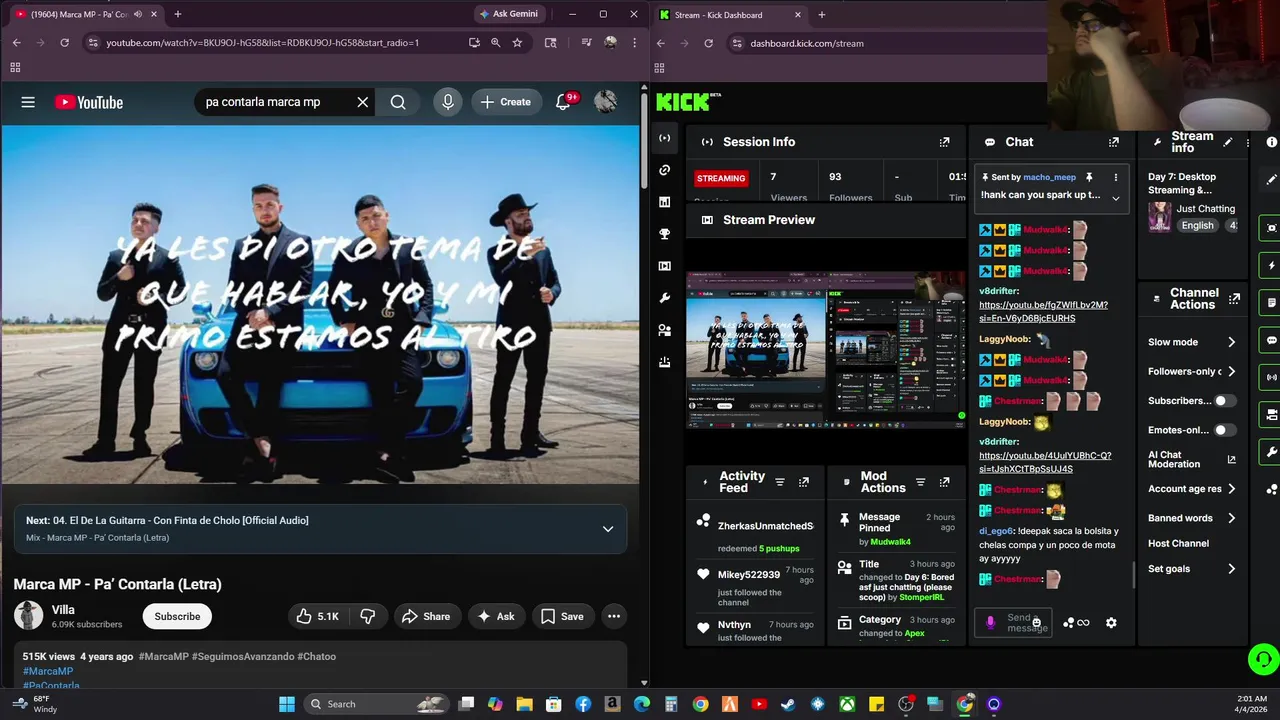Viewport: 1280px width, 720px height.
Task: Click Windows Start button
Action: tap(287, 704)
